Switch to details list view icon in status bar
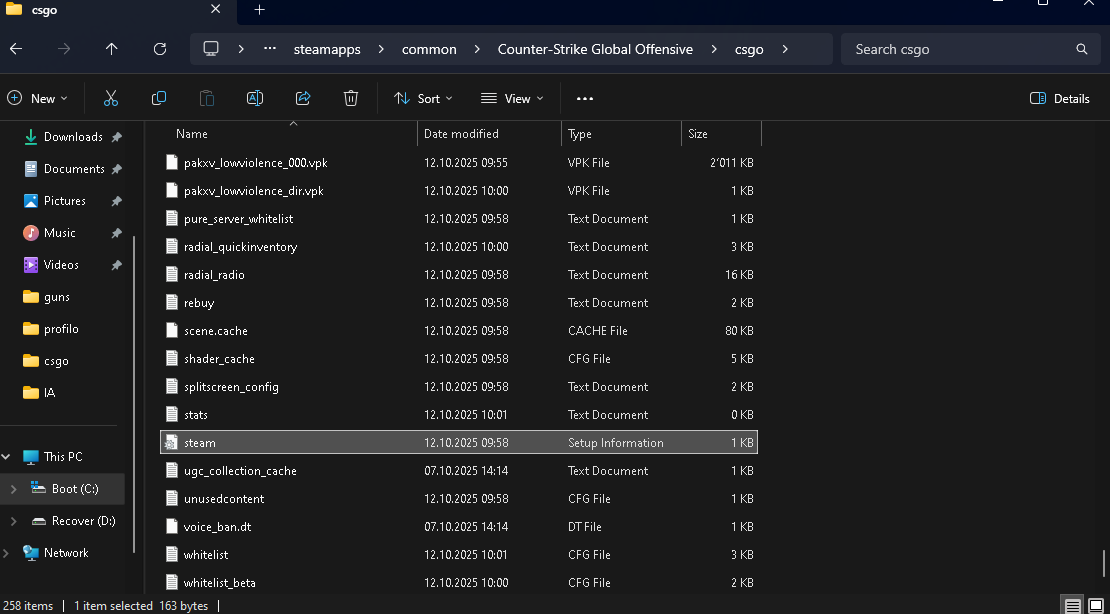Image resolution: width=1110 pixels, height=614 pixels. coord(1073,606)
